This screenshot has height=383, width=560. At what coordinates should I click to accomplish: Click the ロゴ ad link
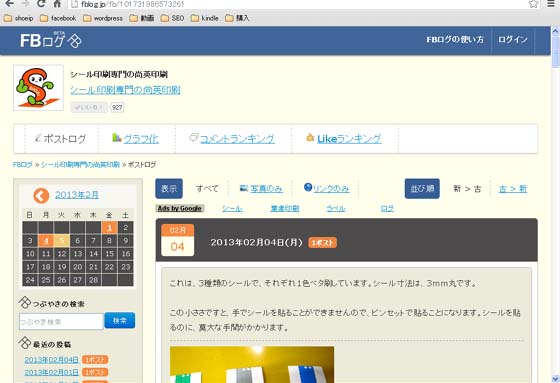point(387,208)
